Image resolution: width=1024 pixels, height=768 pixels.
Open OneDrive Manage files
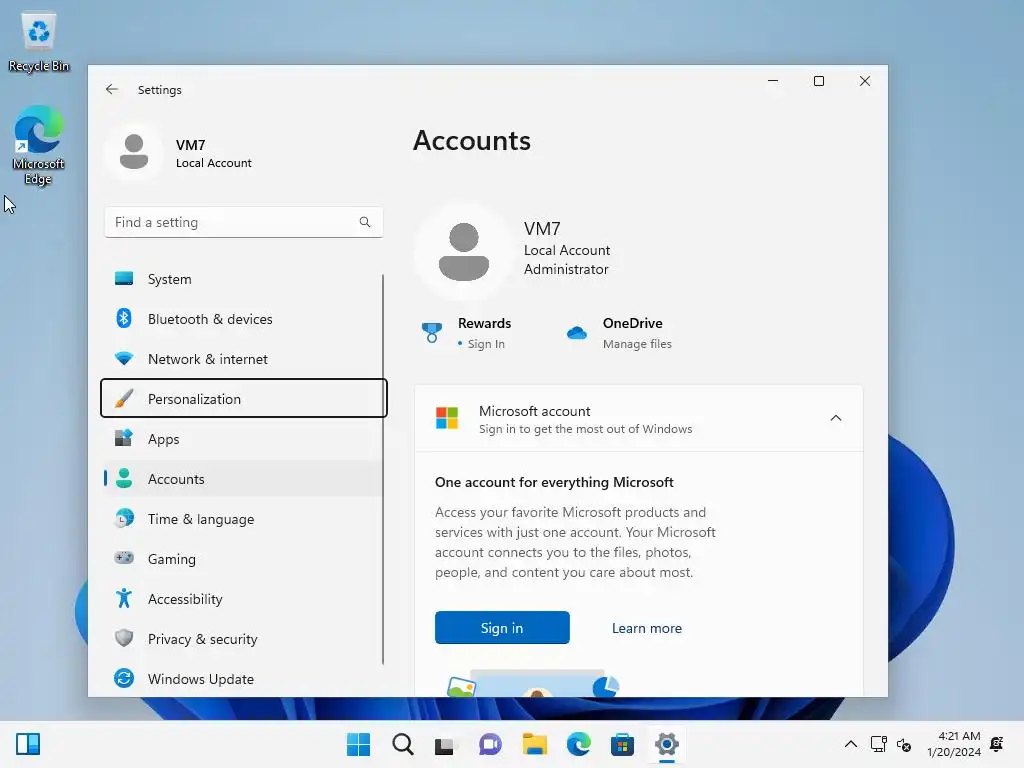(637, 344)
